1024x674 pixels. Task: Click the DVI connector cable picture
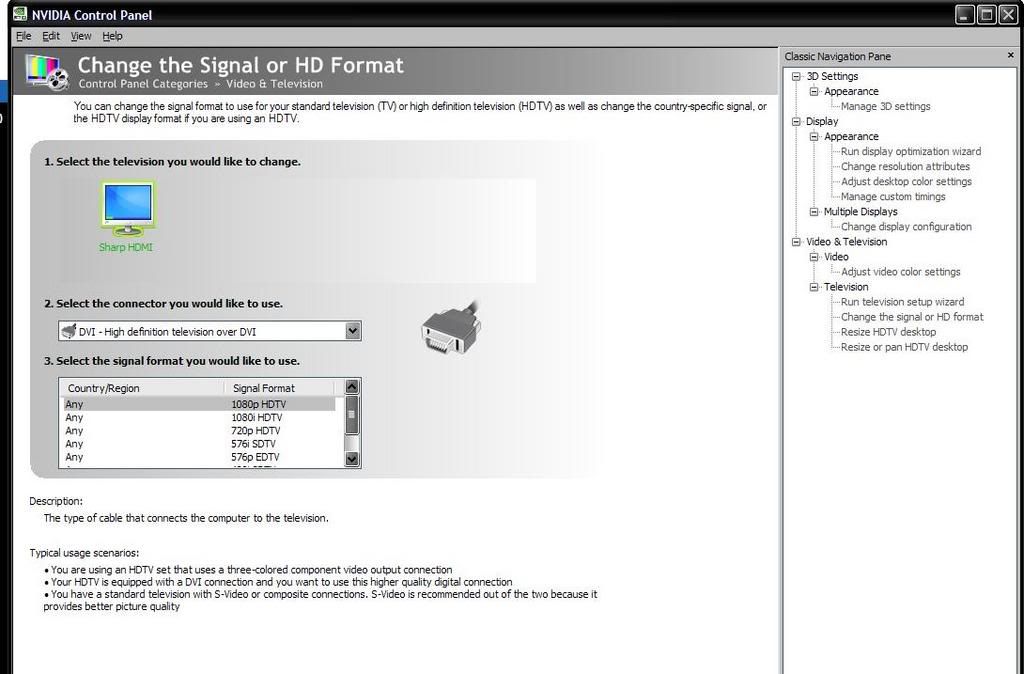point(451,329)
